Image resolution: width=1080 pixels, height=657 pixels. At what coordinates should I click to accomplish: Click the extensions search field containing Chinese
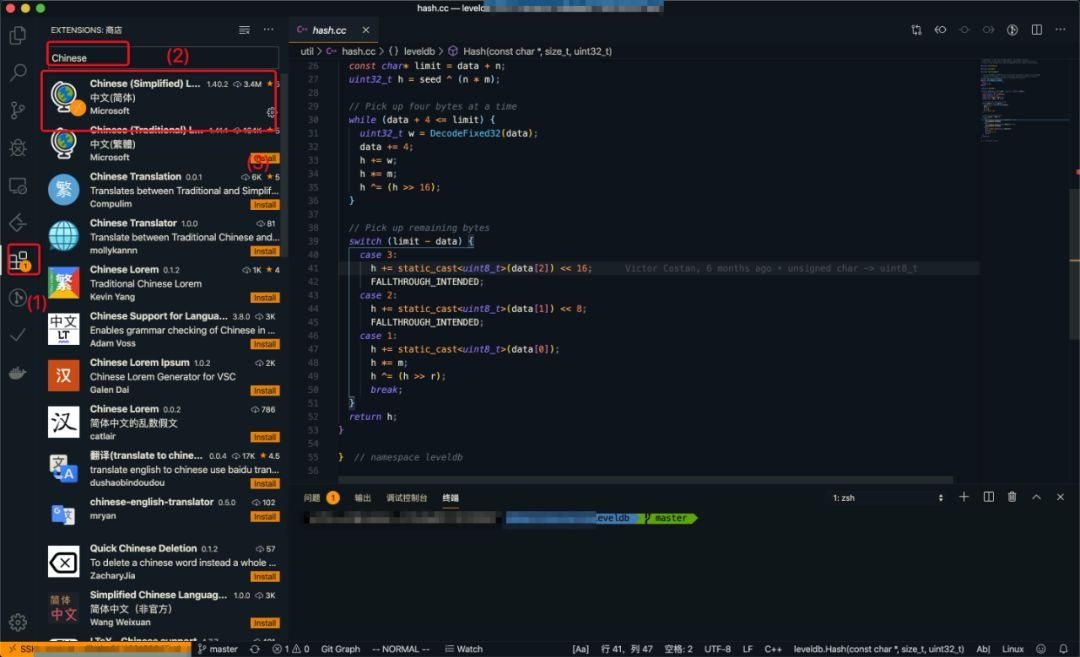(x=163, y=57)
